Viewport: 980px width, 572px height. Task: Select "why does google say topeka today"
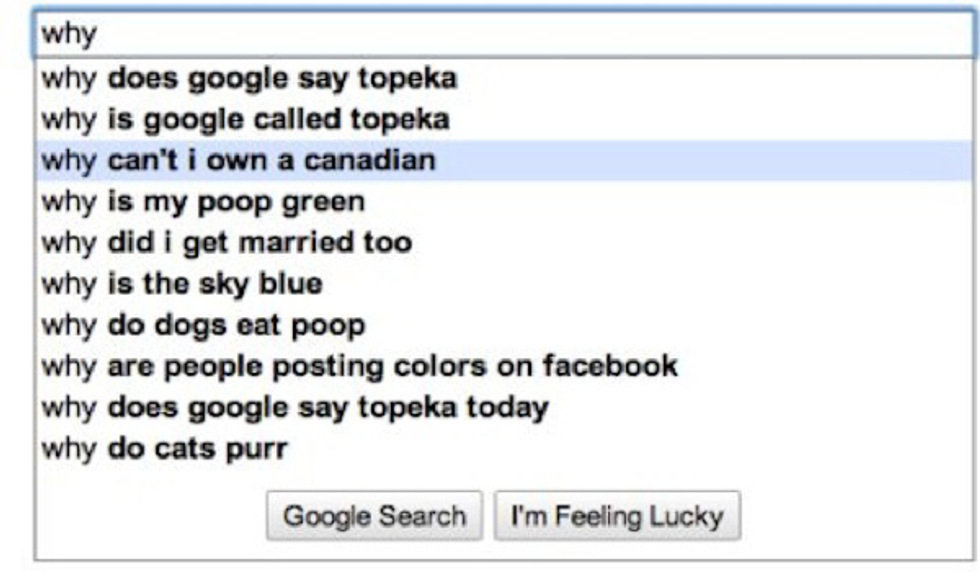coord(295,407)
